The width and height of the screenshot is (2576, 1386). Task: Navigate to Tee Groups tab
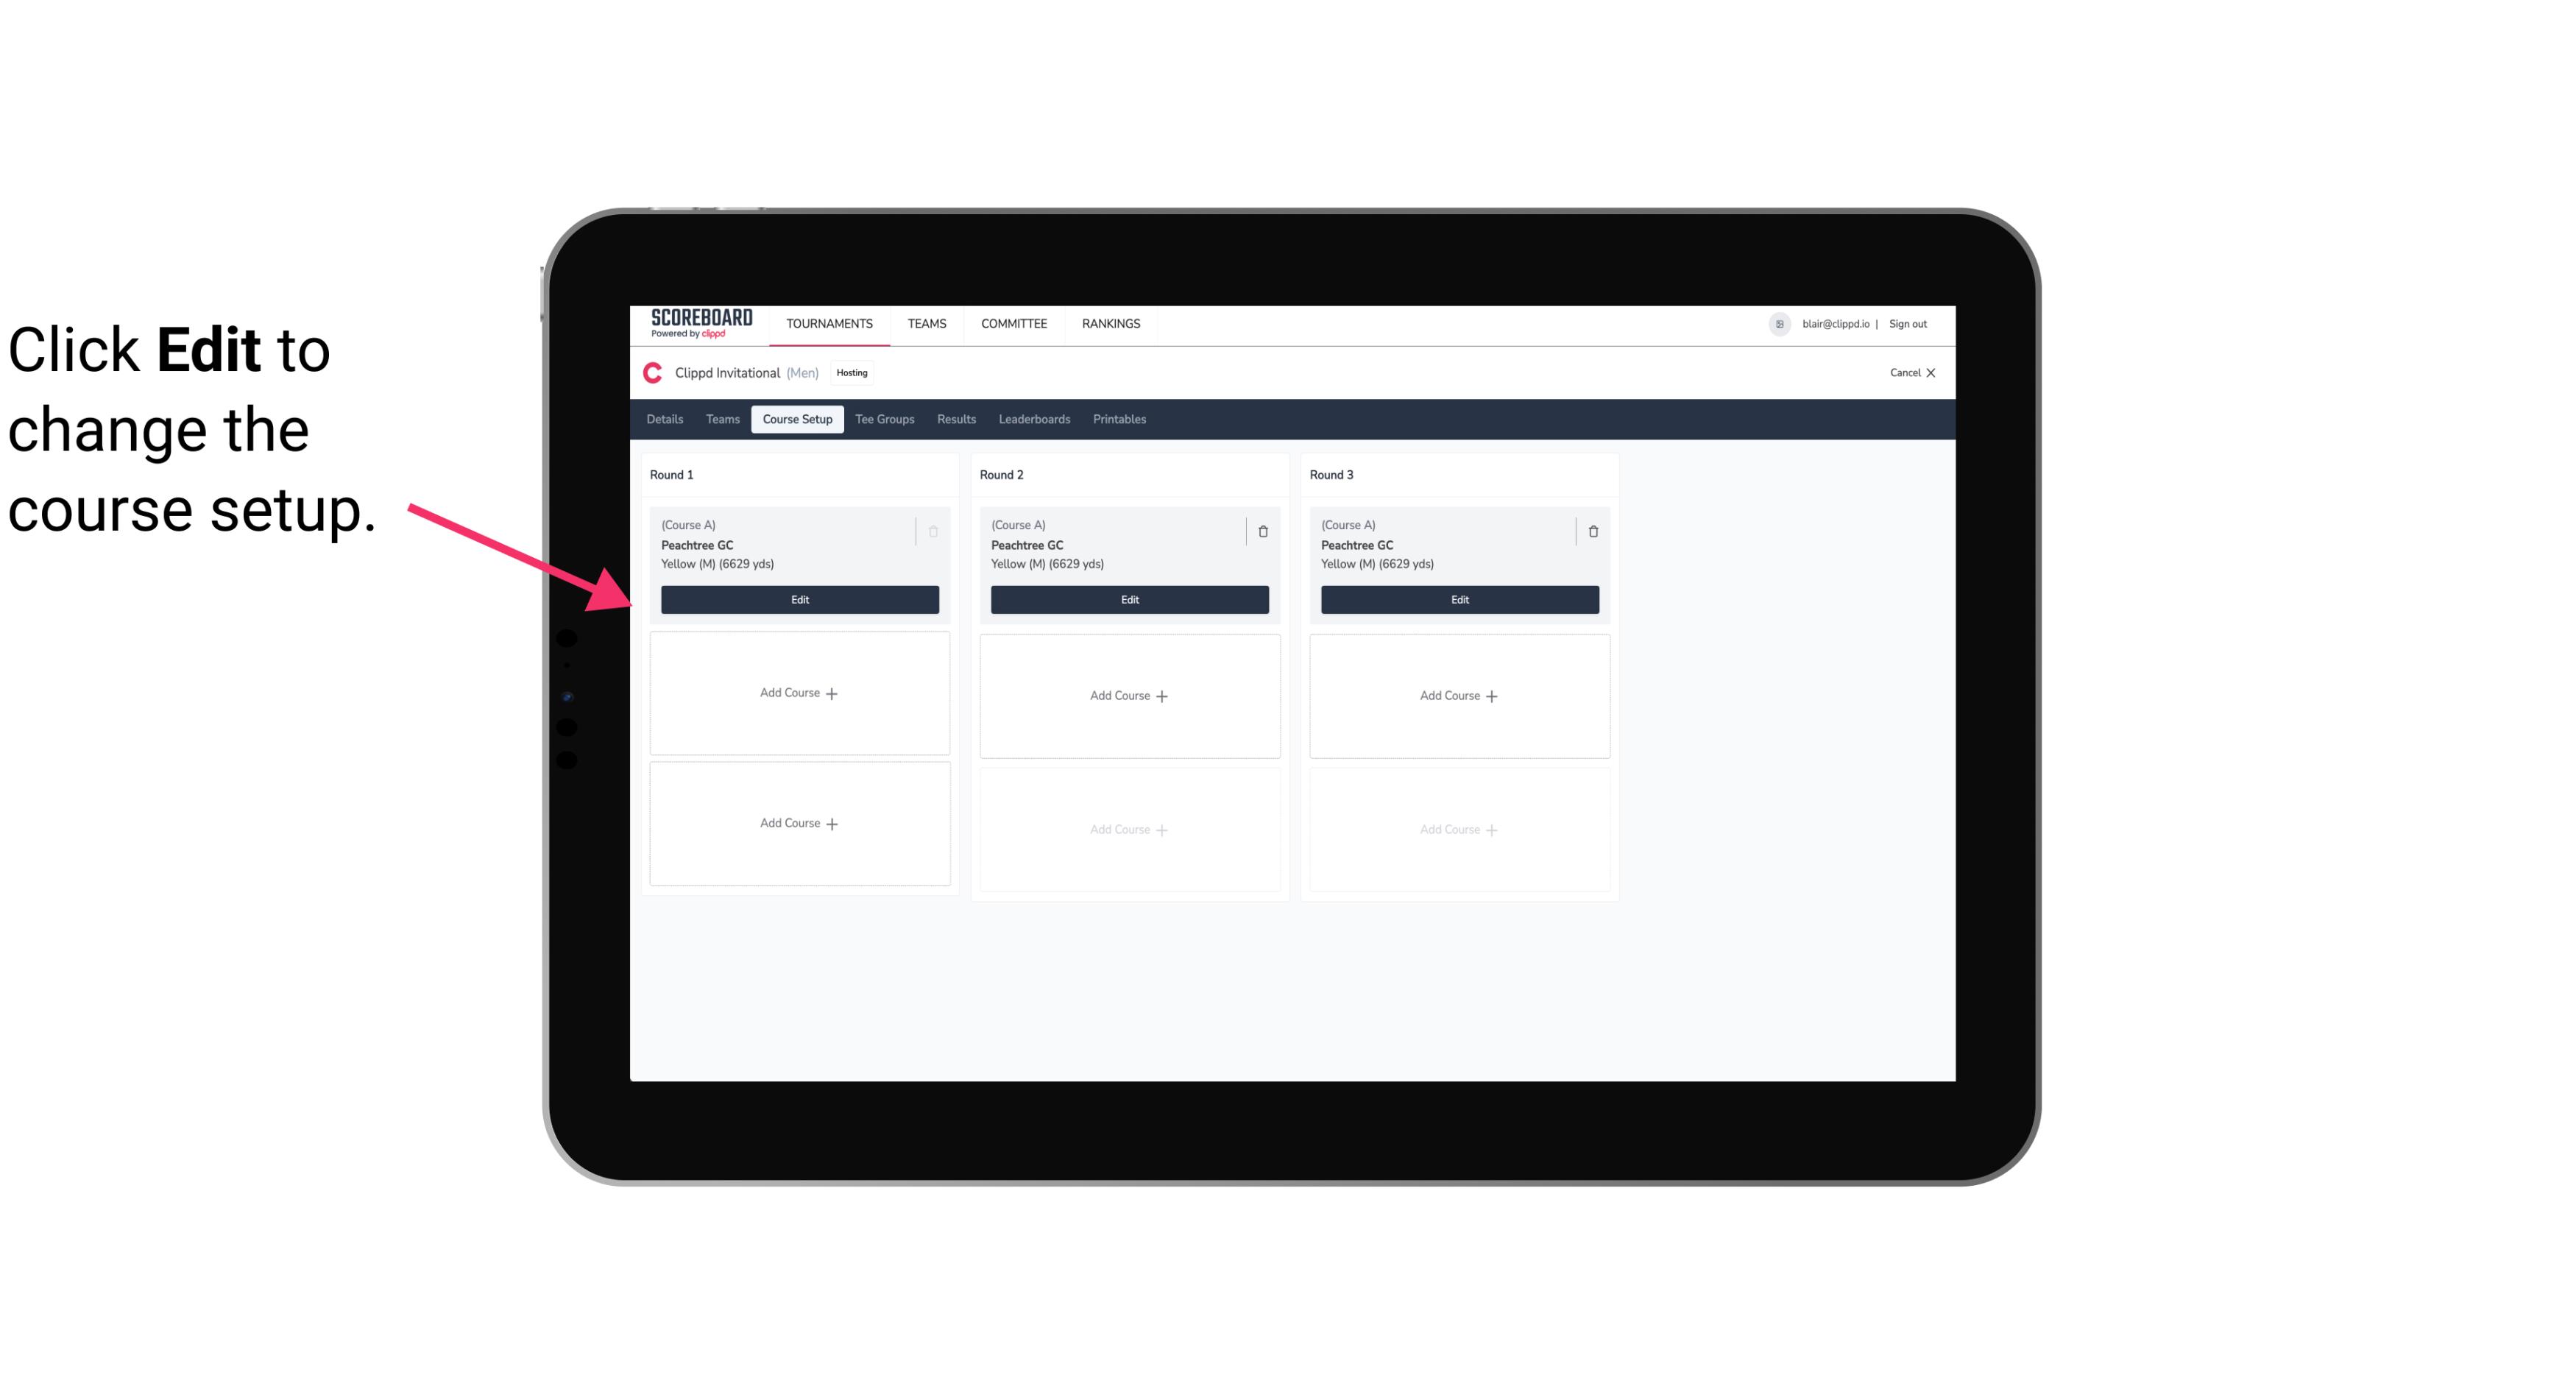[884, 418]
